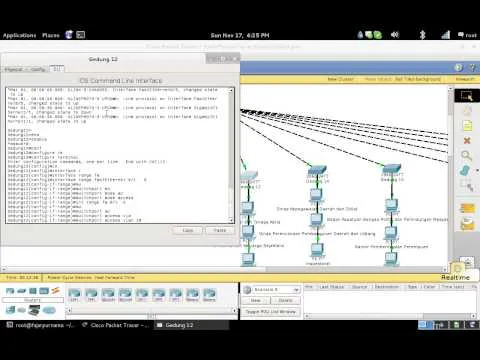Image resolution: width=480 pixels, height=360 pixels.
Task: Open the Places menu
Action: pyautogui.click(x=51, y=35)
